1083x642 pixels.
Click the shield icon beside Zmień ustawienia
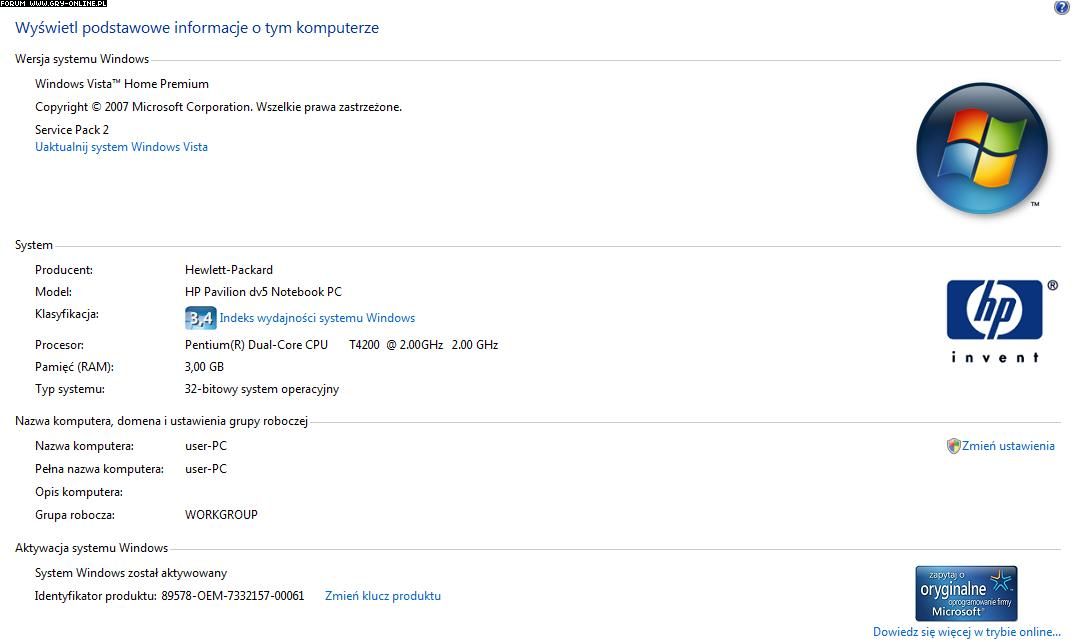click(x=953, y=446)
